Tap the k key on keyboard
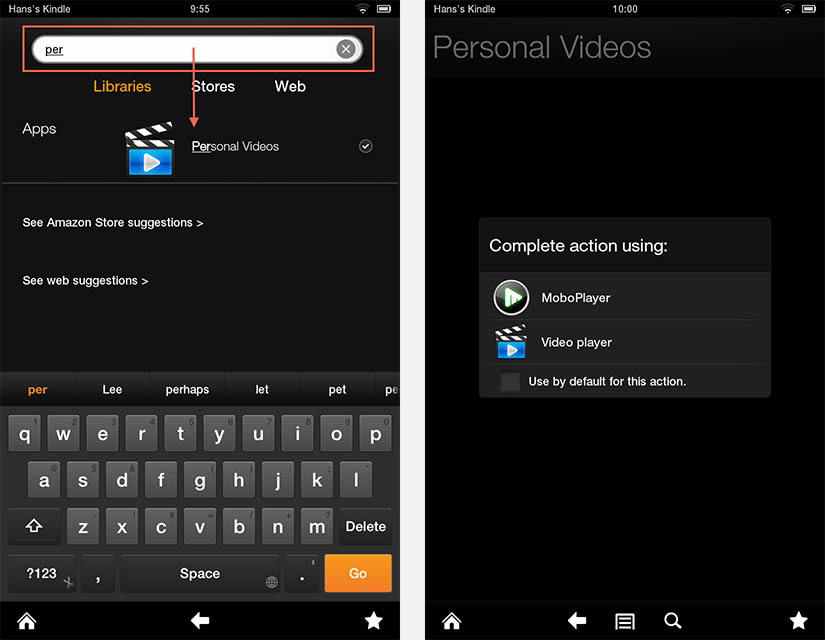Viewport: 825px width, 640px height. [x=317, y=480]
